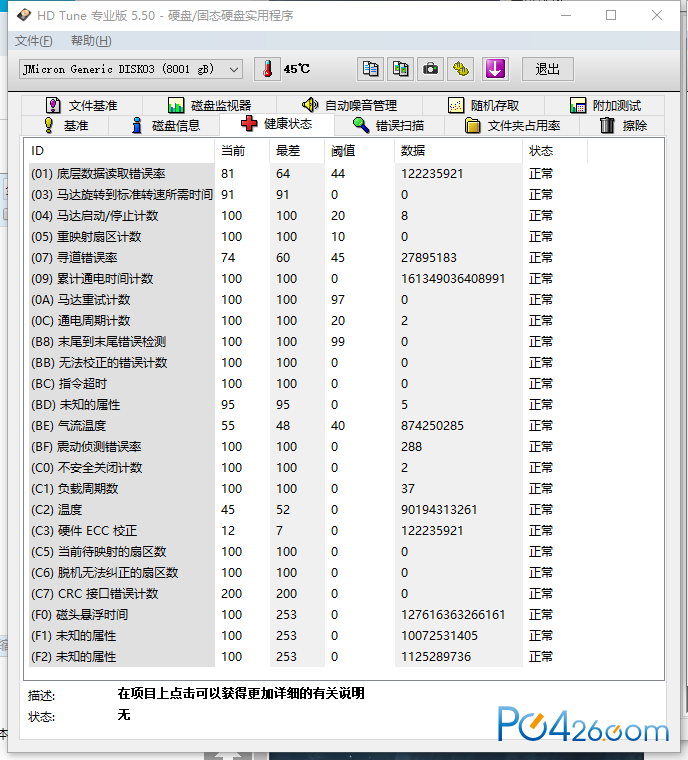The height and width of the screenshot is (760, 688).
Task: Select row (BD) 未知的属性
Action: 307,405
